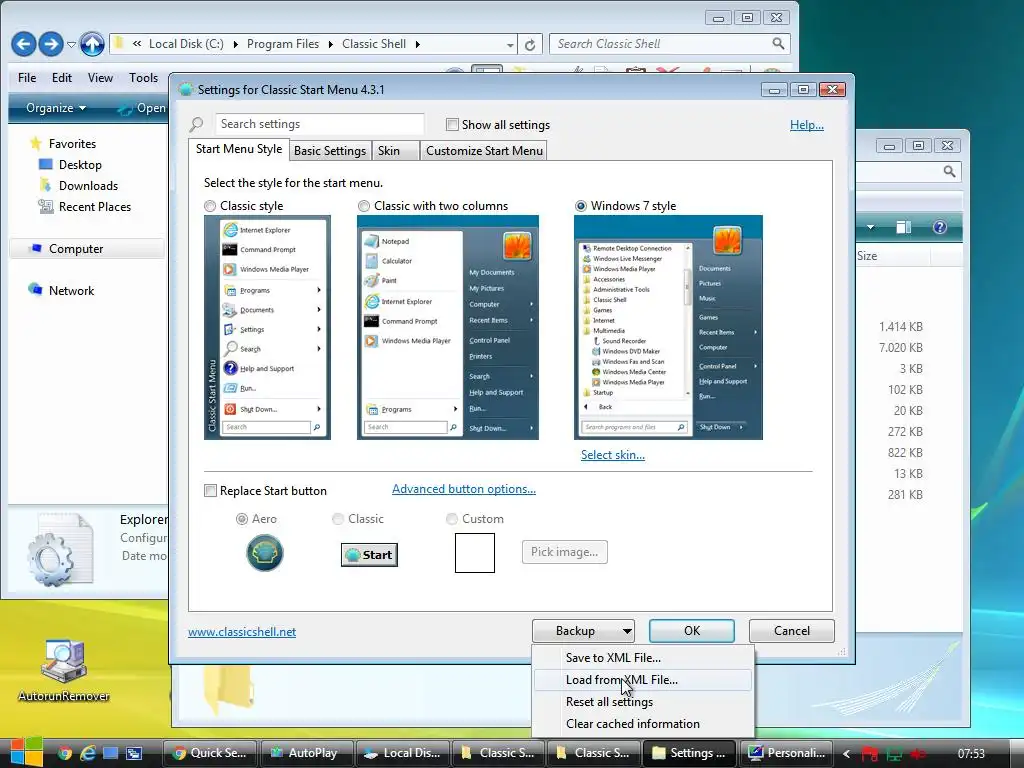Click the Show Desktop quick launch icon
This screenshot has width=1024, height=768.
[111, 753]
